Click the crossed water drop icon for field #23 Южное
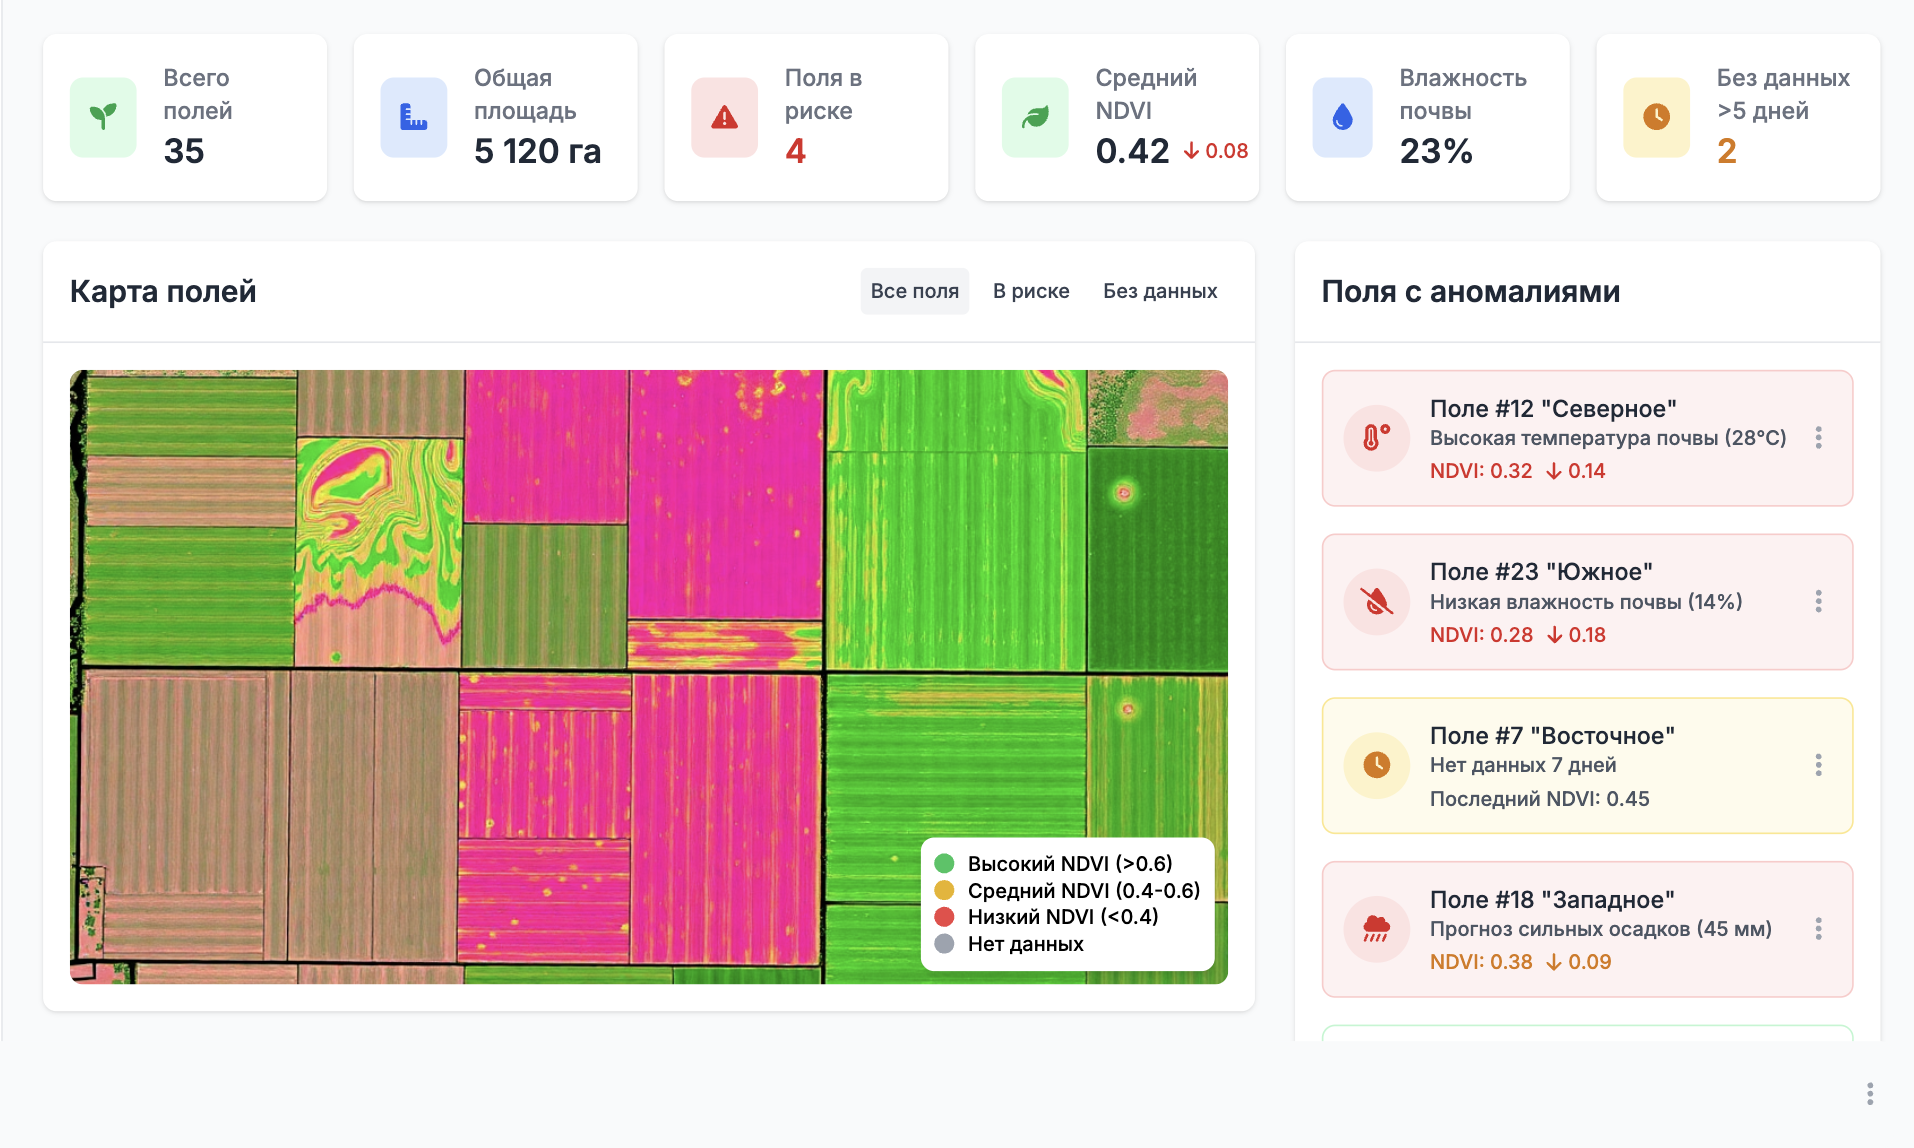1914x1148 pixels. (1376, 601)
